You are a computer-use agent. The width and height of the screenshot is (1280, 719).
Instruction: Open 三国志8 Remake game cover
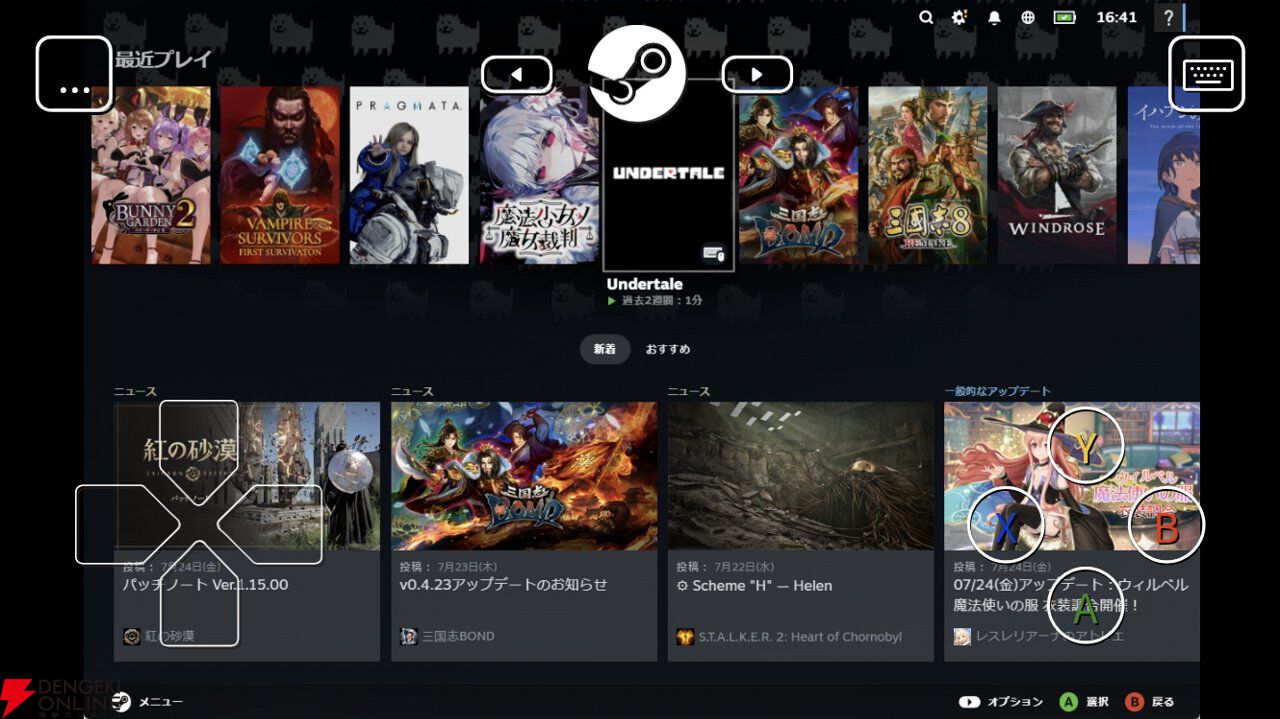click(x=927, y=175)
